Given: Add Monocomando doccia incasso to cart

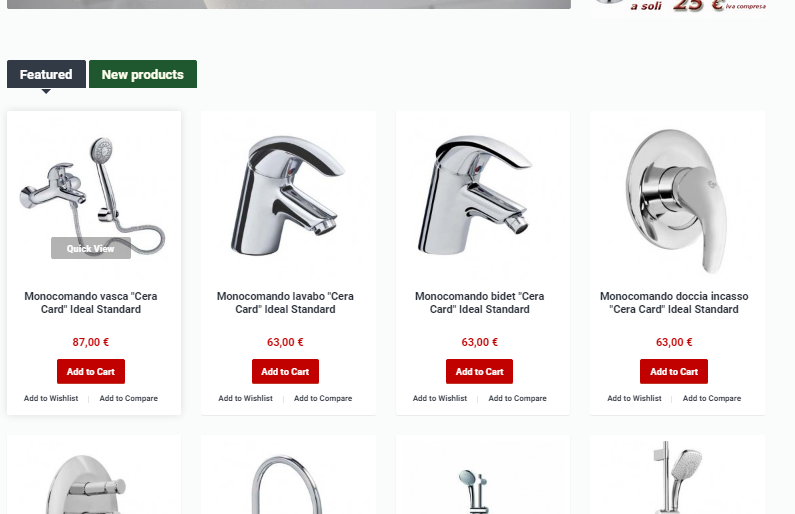Looking at the screenshot, I should [x=674, y=372].
